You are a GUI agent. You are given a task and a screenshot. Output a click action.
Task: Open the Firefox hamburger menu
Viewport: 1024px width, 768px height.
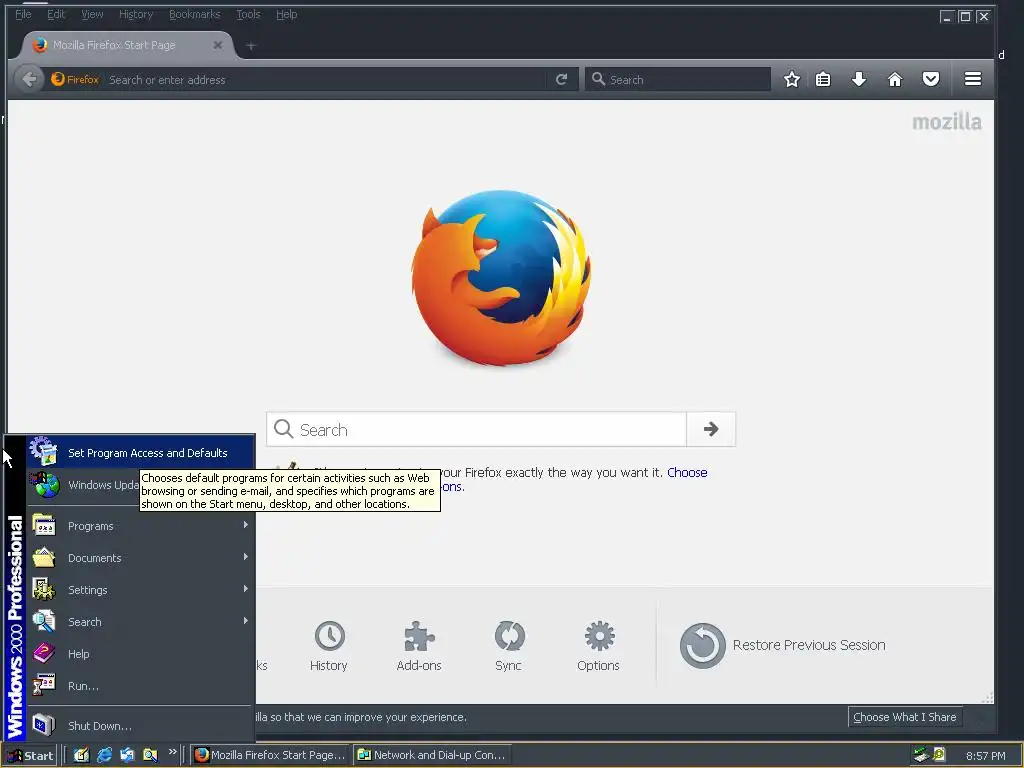click(x=972, y=80)
